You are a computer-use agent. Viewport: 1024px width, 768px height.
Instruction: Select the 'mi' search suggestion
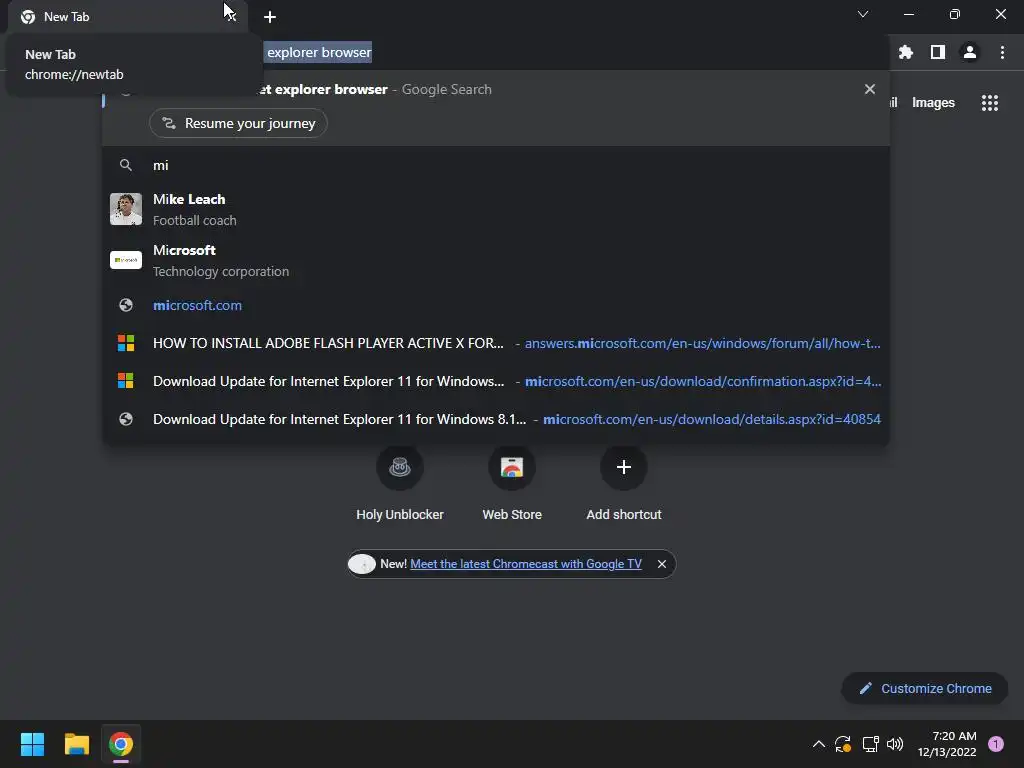pos(496,165)
